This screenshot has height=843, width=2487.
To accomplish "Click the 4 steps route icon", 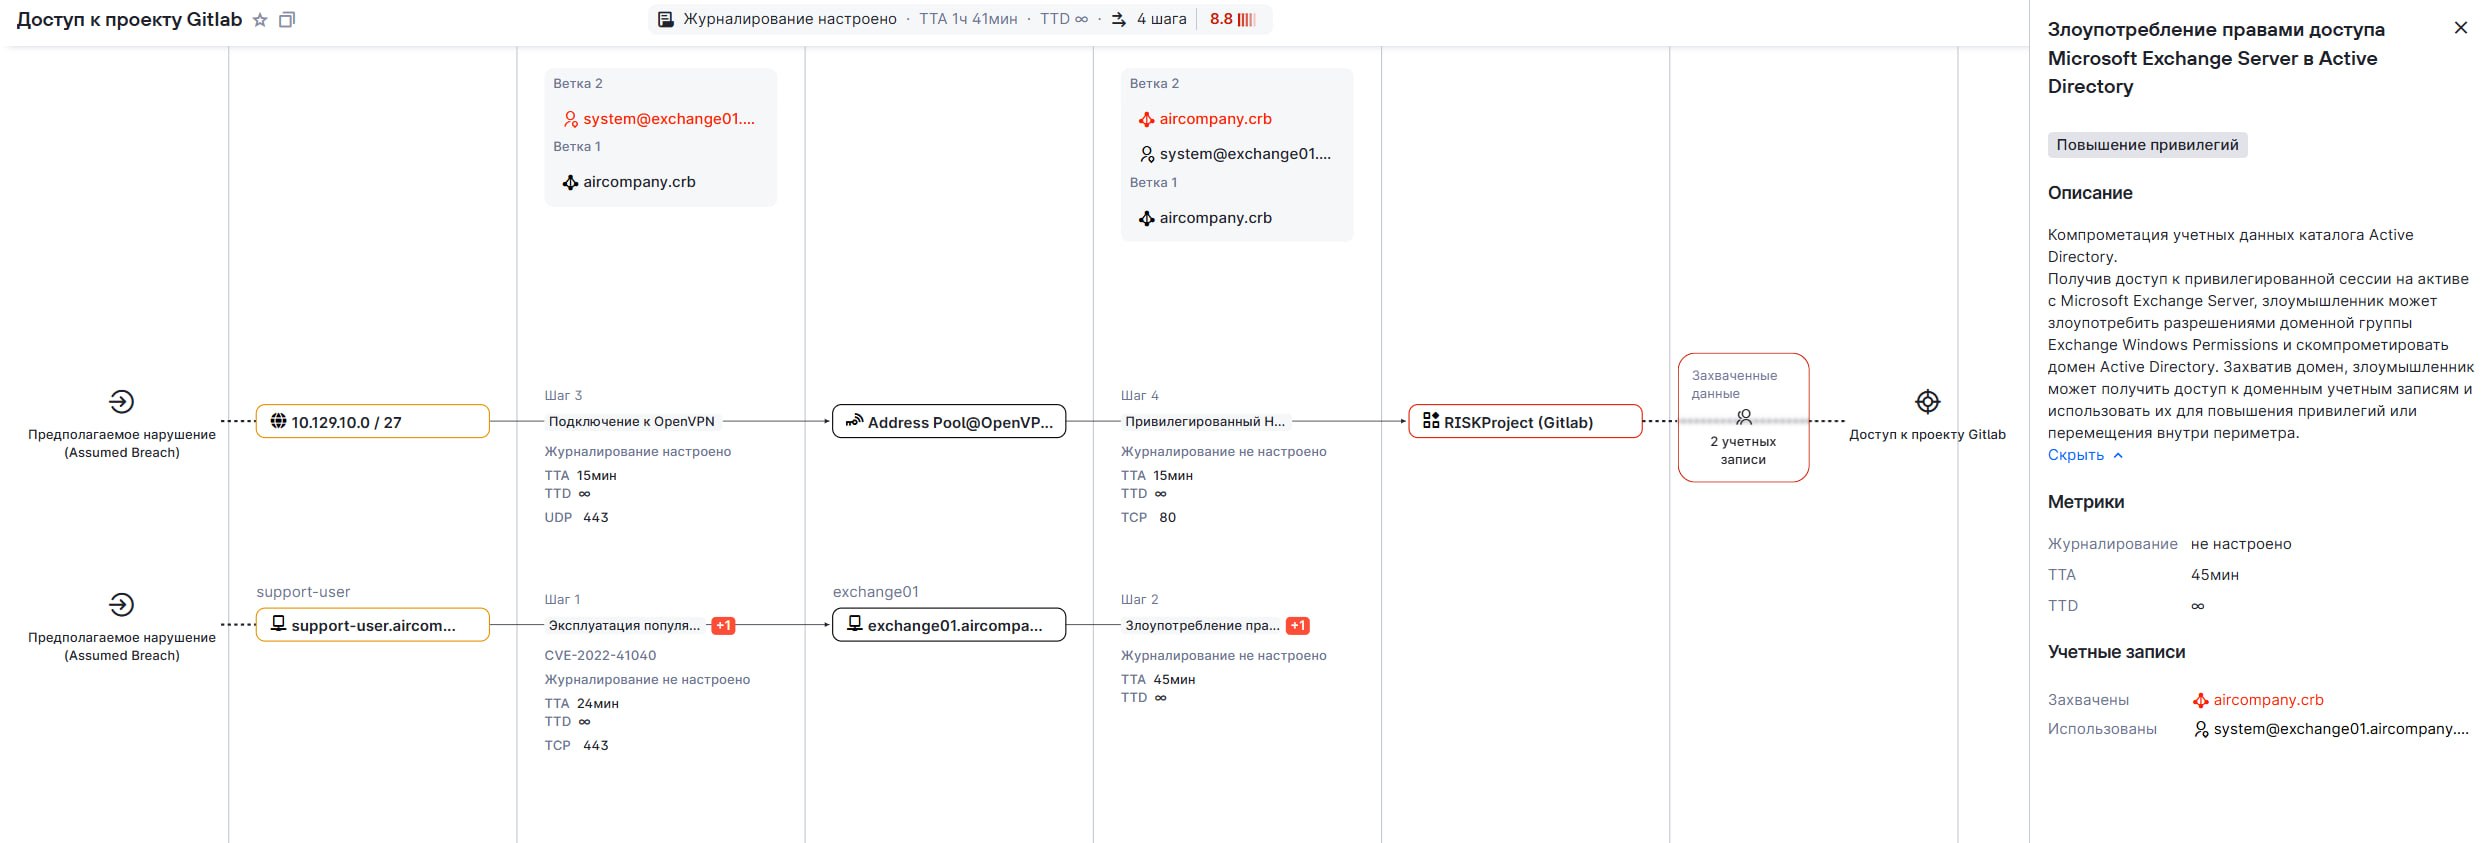I will pos(1119,19).
